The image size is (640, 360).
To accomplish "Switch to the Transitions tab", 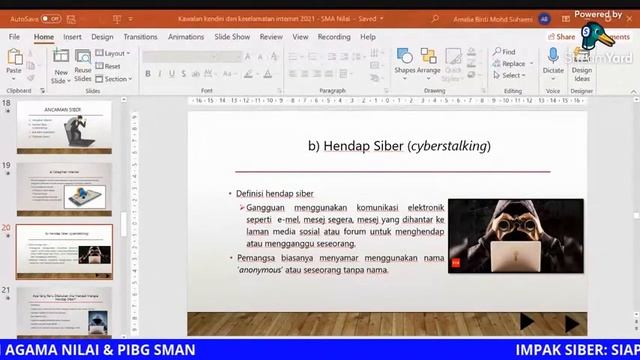I will click(140, 37).
